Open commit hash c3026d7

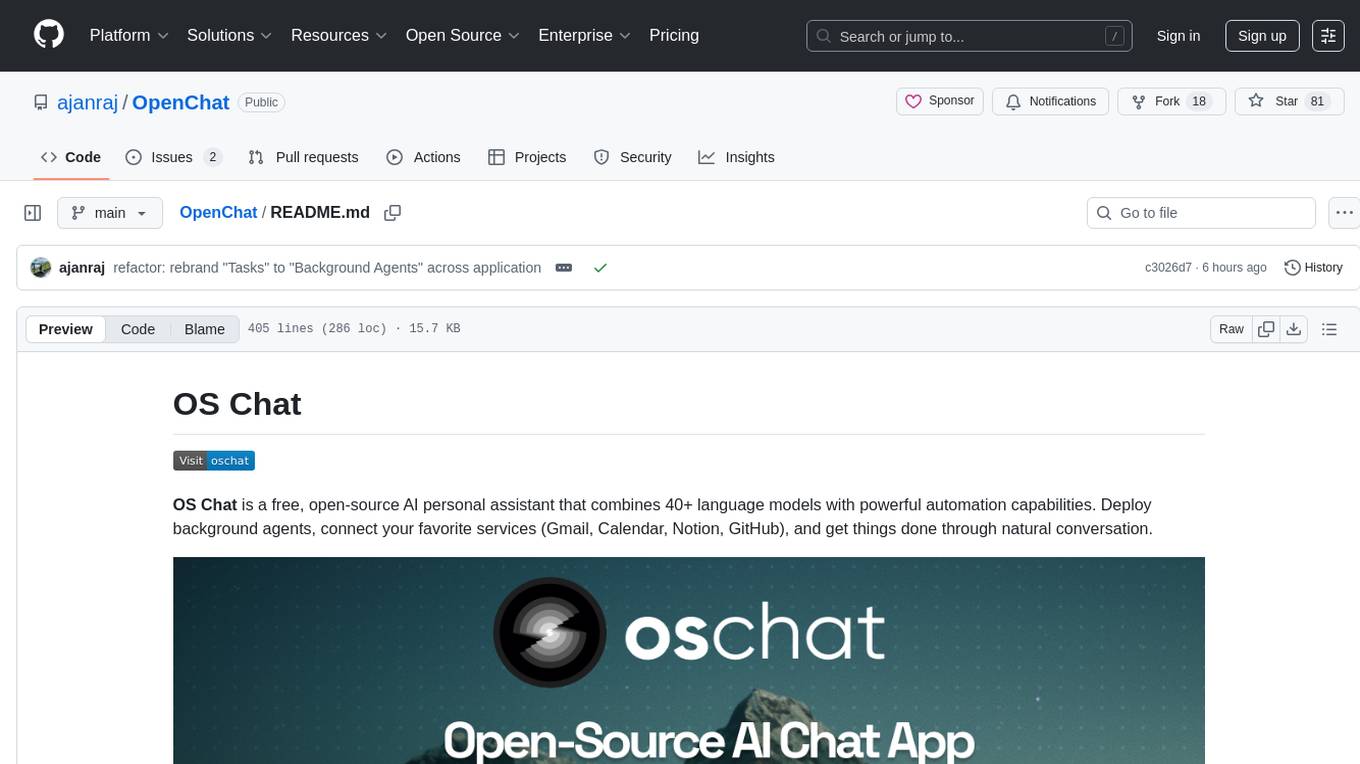[1168, 268]
